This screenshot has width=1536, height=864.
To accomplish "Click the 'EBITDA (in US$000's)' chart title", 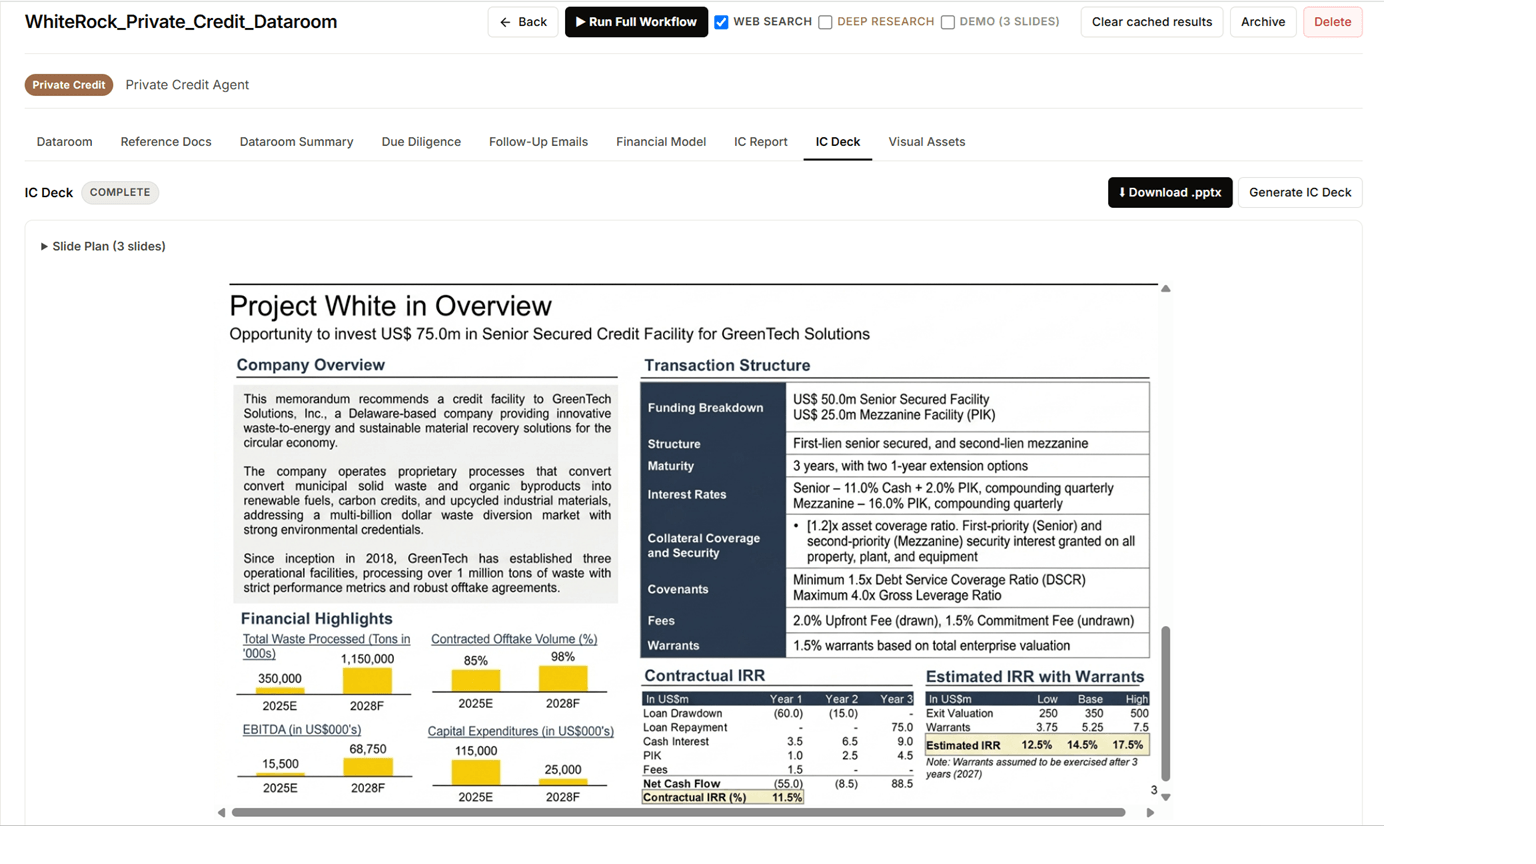I will [302, 730].
